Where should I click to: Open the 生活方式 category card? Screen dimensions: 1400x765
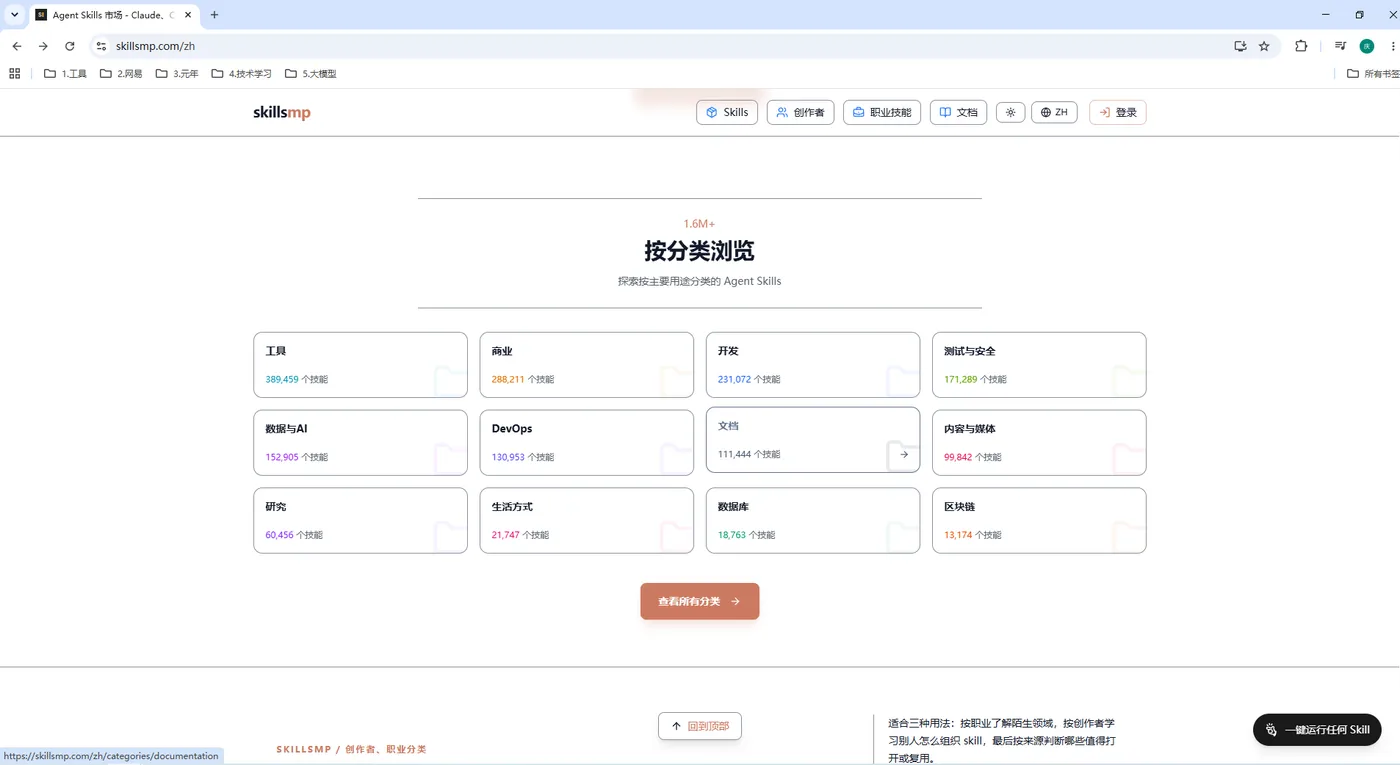587,521
